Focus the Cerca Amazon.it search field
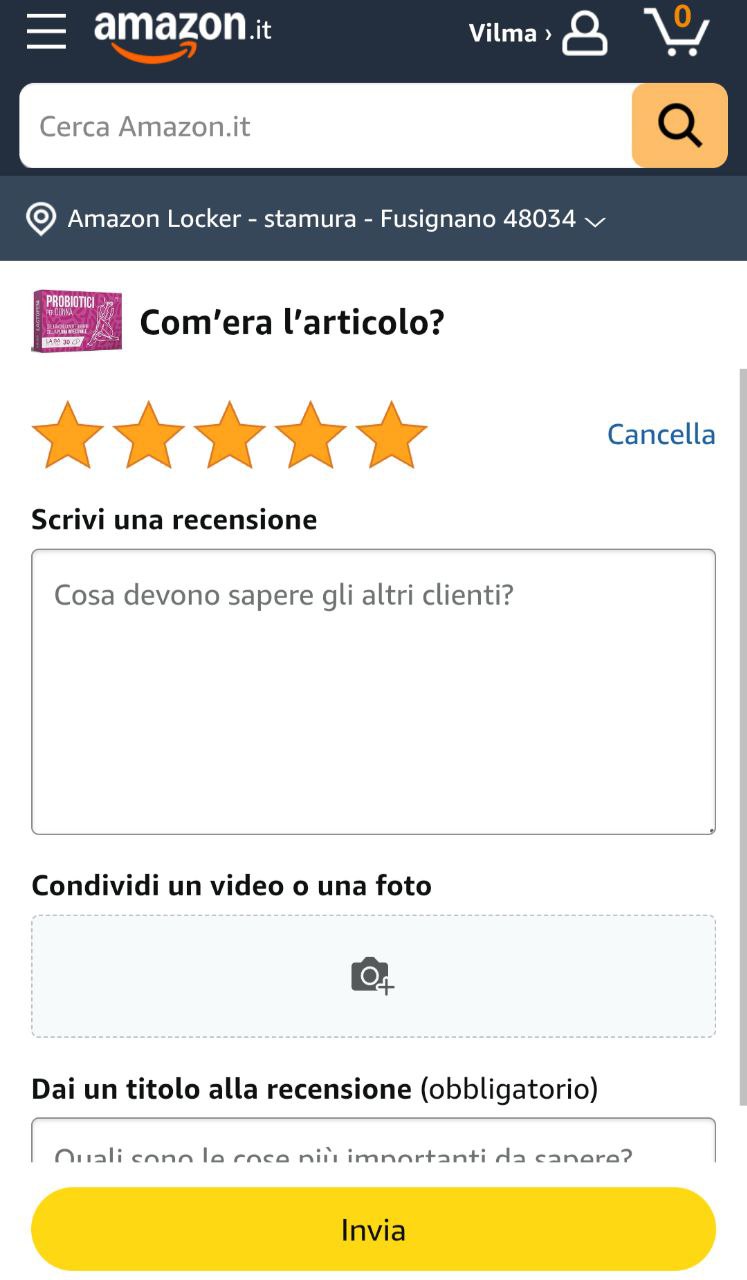Viewport: 747px width, 1280px height. (326, 126)
